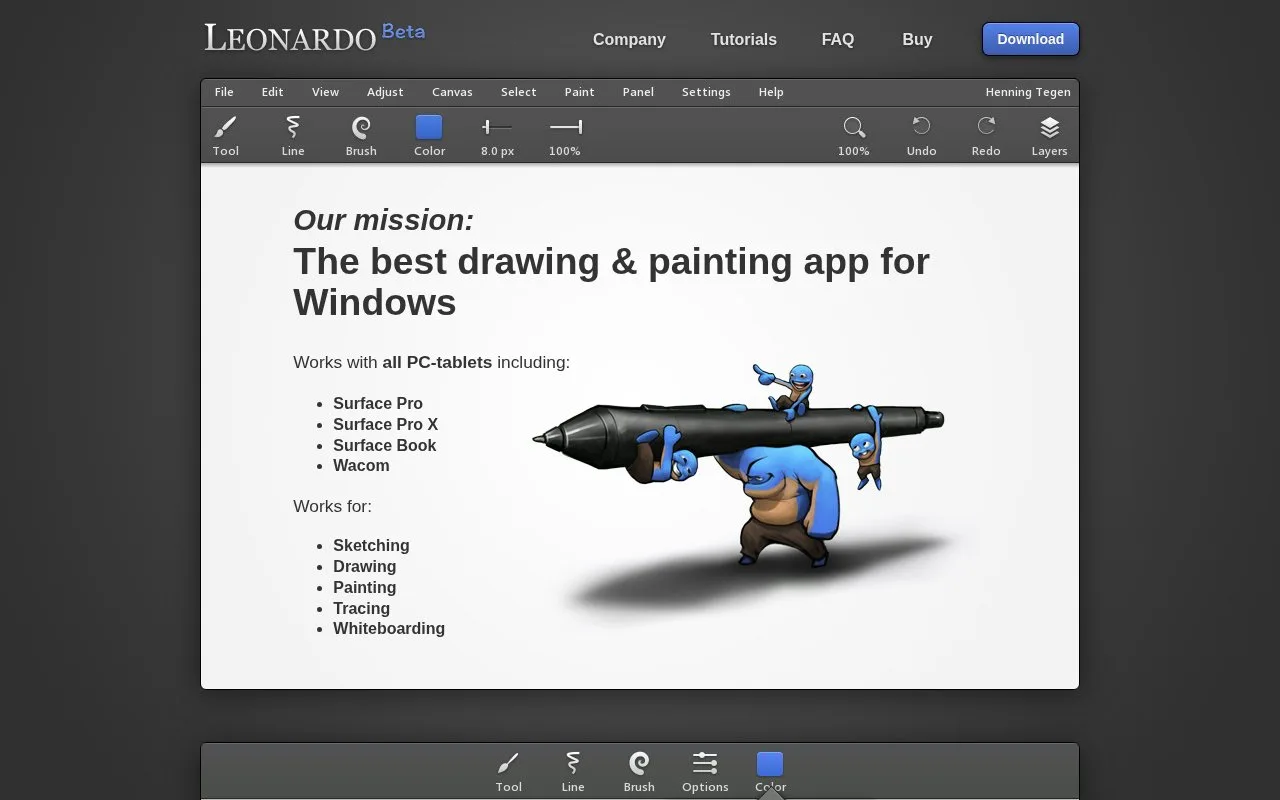1280x800 pixels.
Task: Click the Line icon in the lower toolbar
Action: pyautogui.click(x=573, y=764)
